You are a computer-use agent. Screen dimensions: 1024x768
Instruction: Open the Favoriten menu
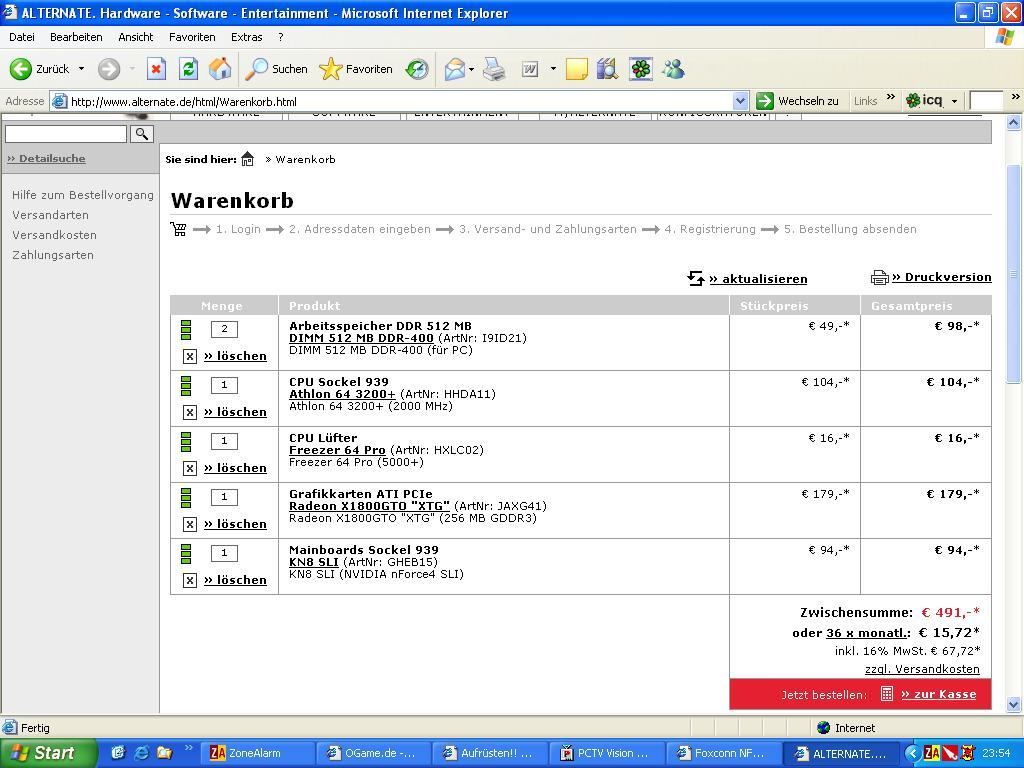pyautogui.click(x=192, y=37)
